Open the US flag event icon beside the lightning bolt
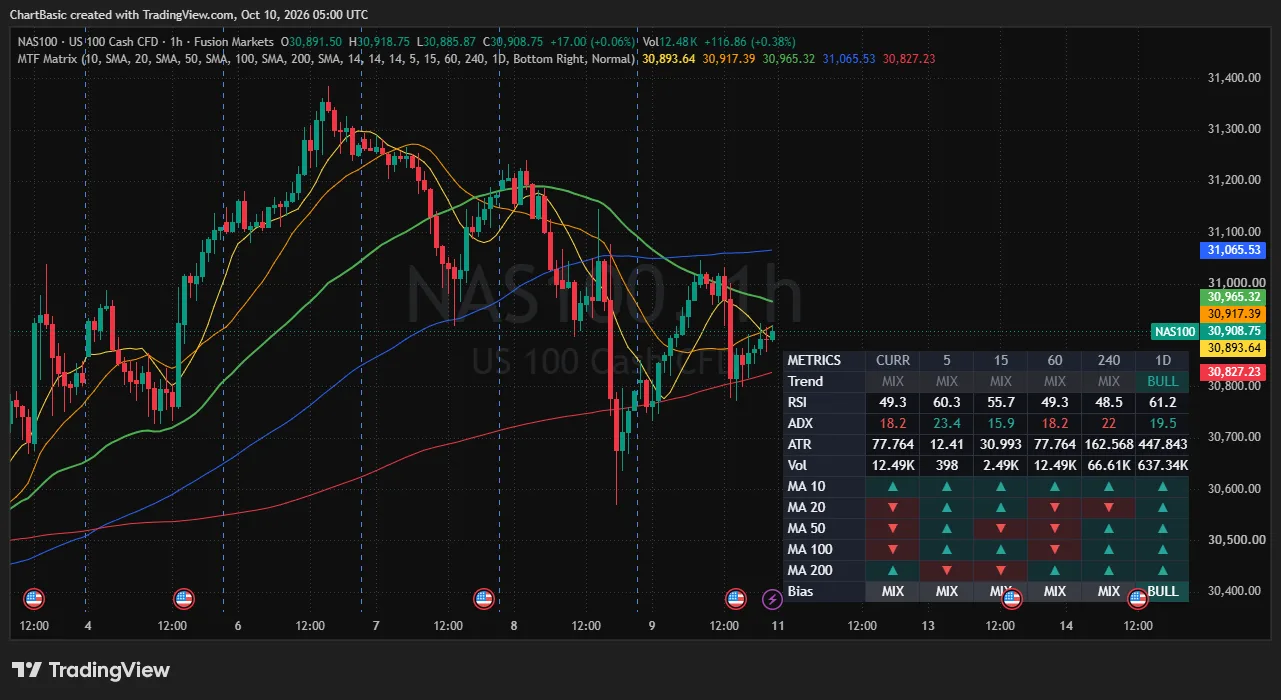1281x700 pixels. (x=736, y=599)
